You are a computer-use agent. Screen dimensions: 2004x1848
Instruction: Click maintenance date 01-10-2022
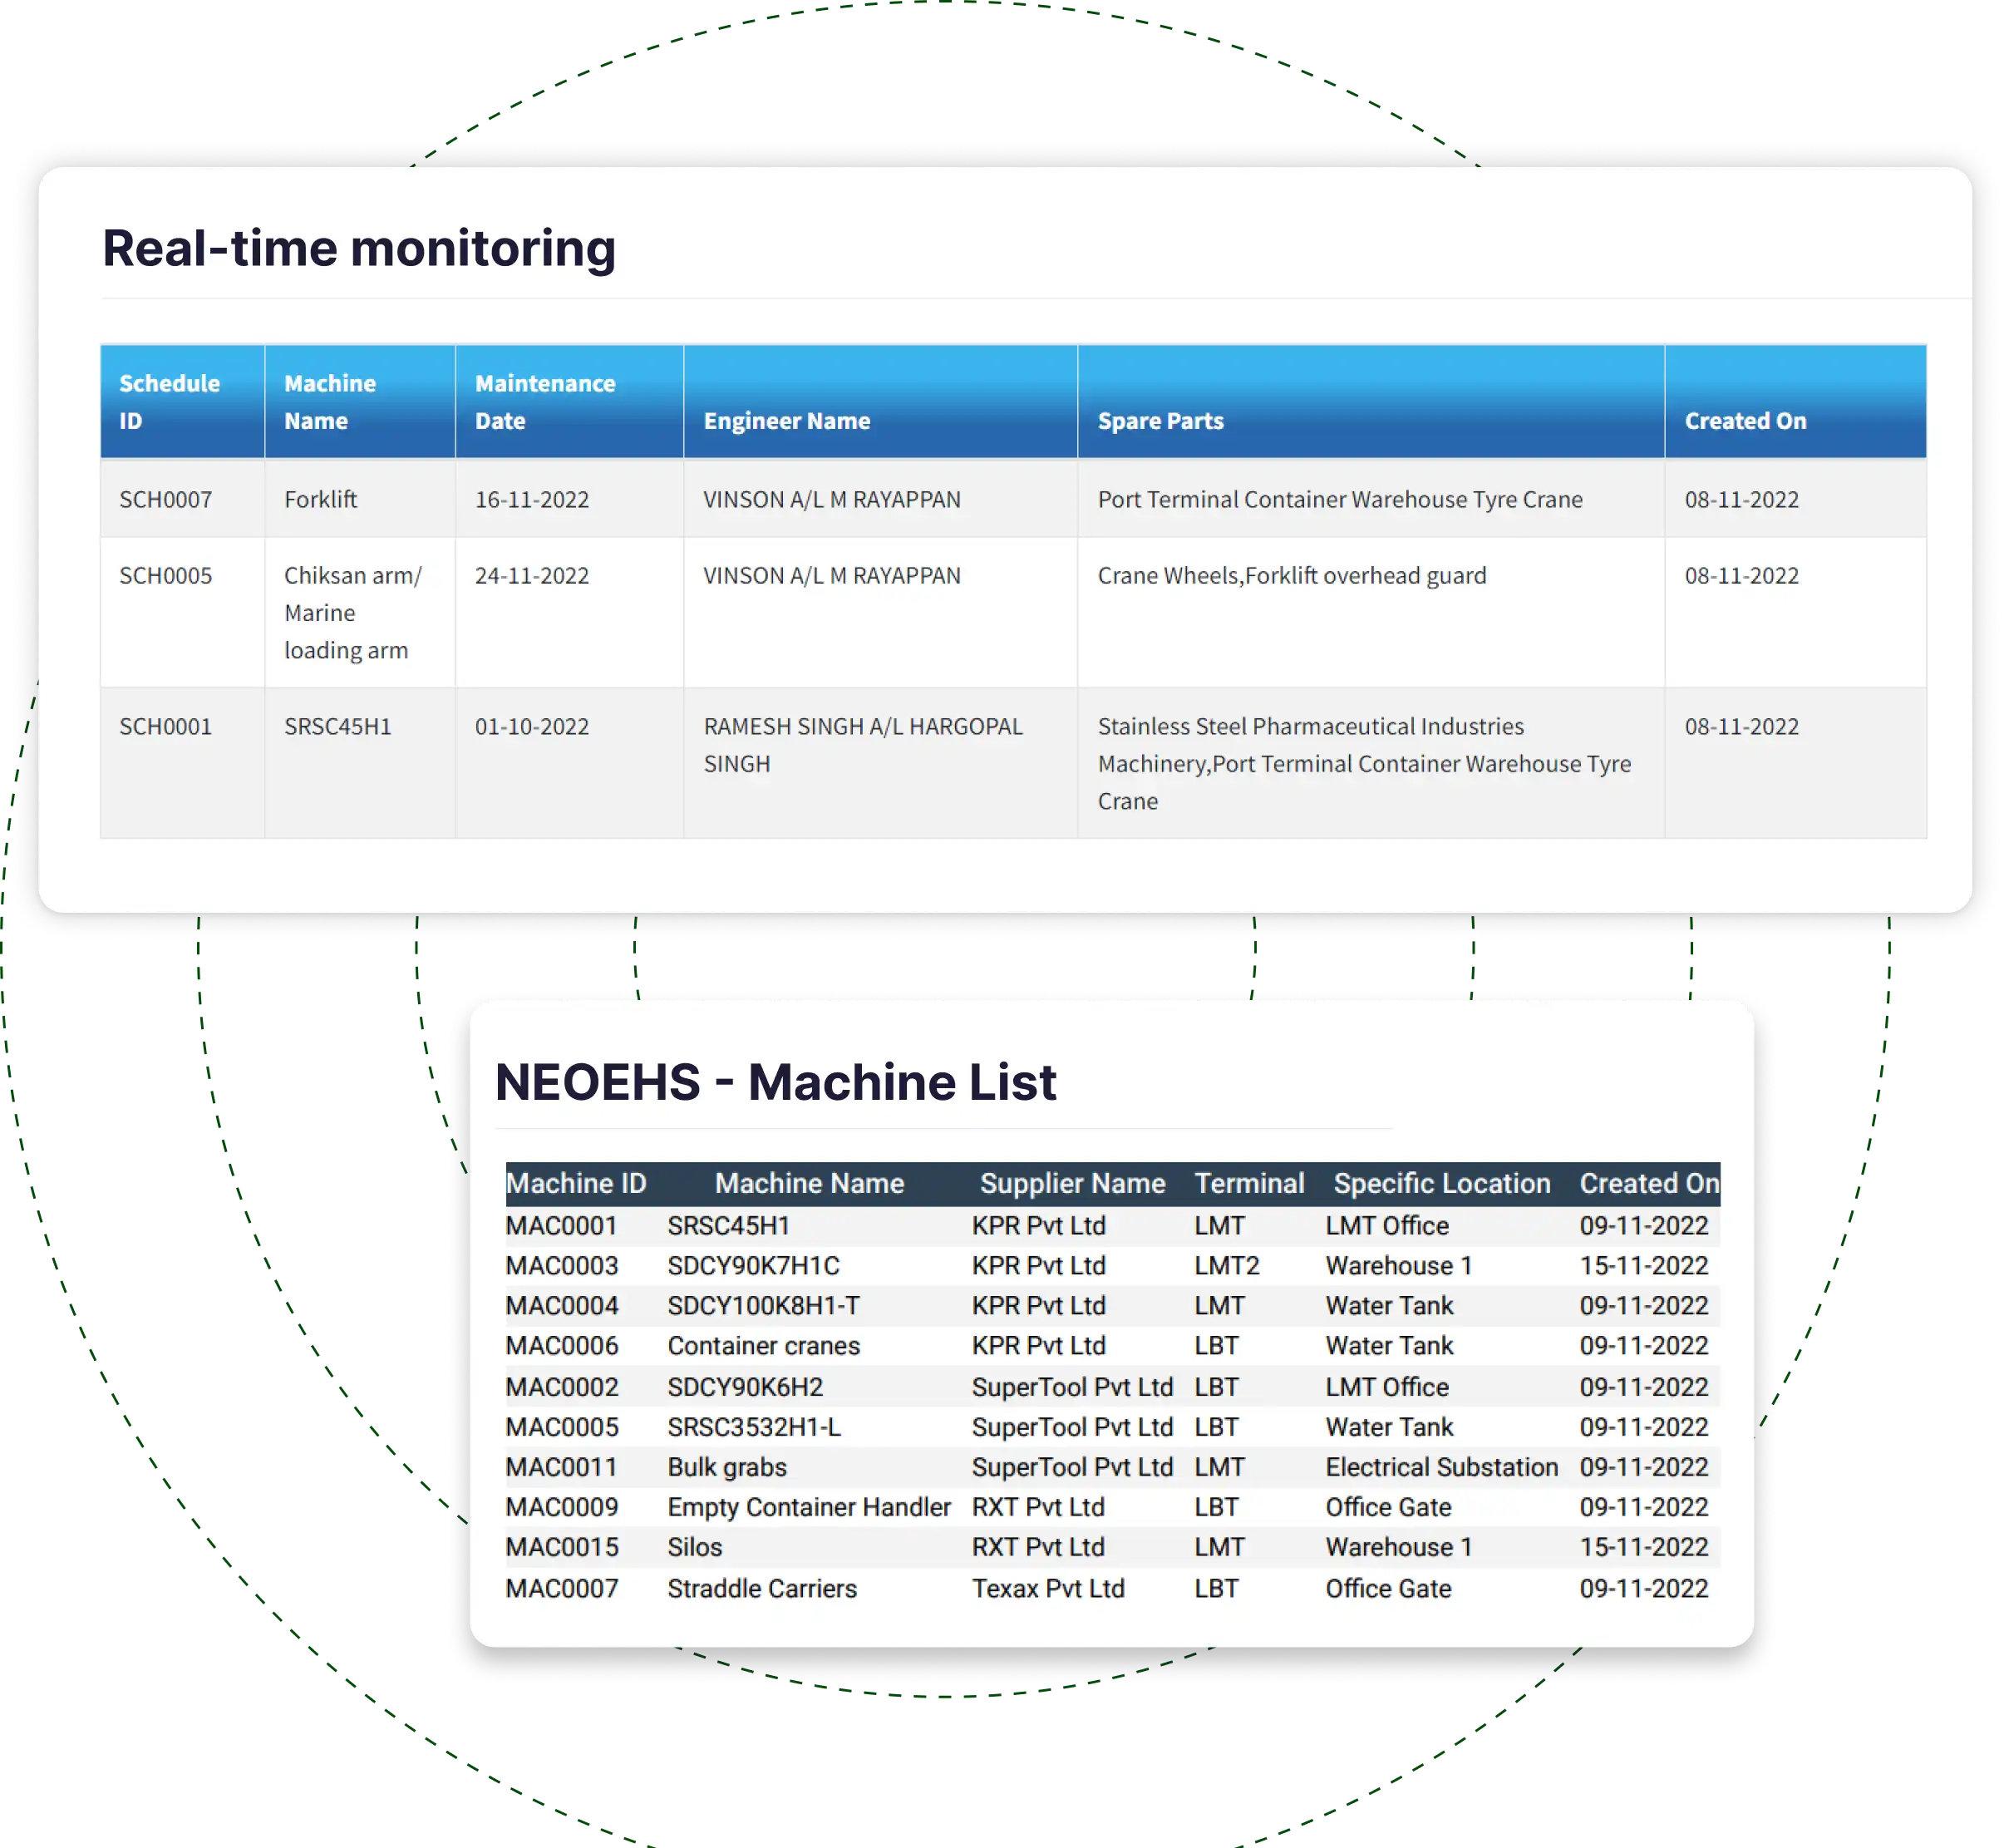(569, 763)
